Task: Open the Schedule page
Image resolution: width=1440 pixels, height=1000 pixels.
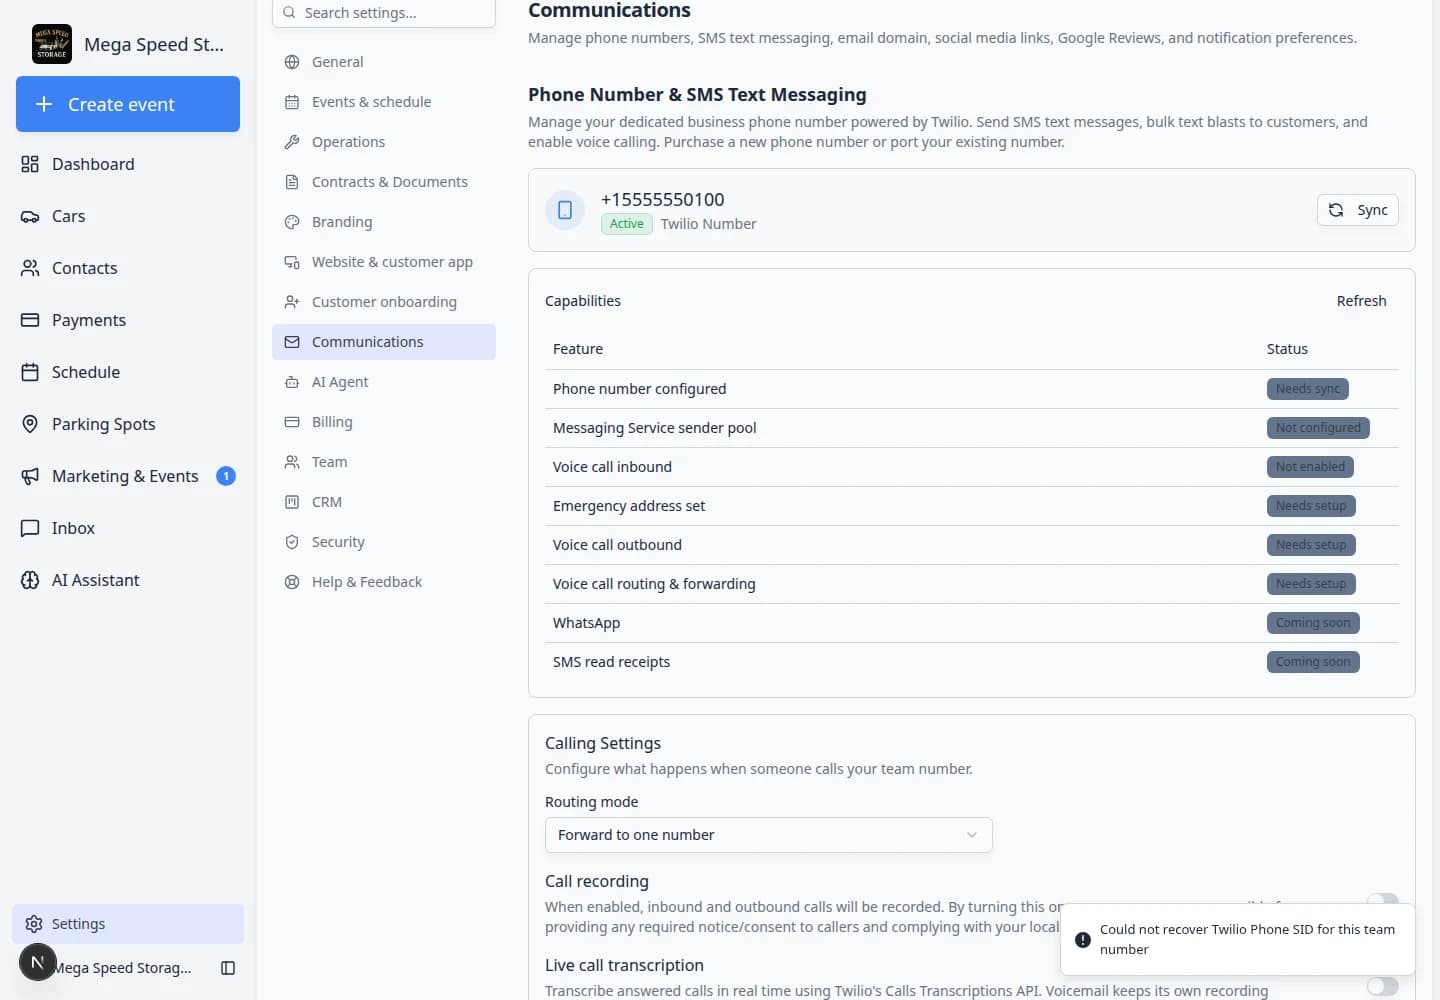Action: 128,372
